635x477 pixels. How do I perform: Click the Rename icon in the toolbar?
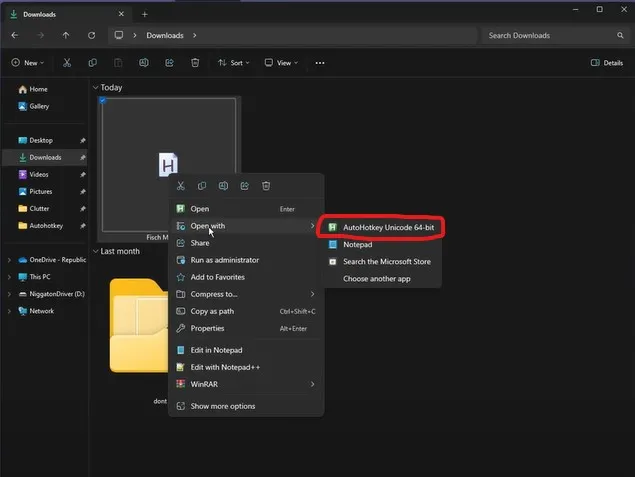pos(144,63)
